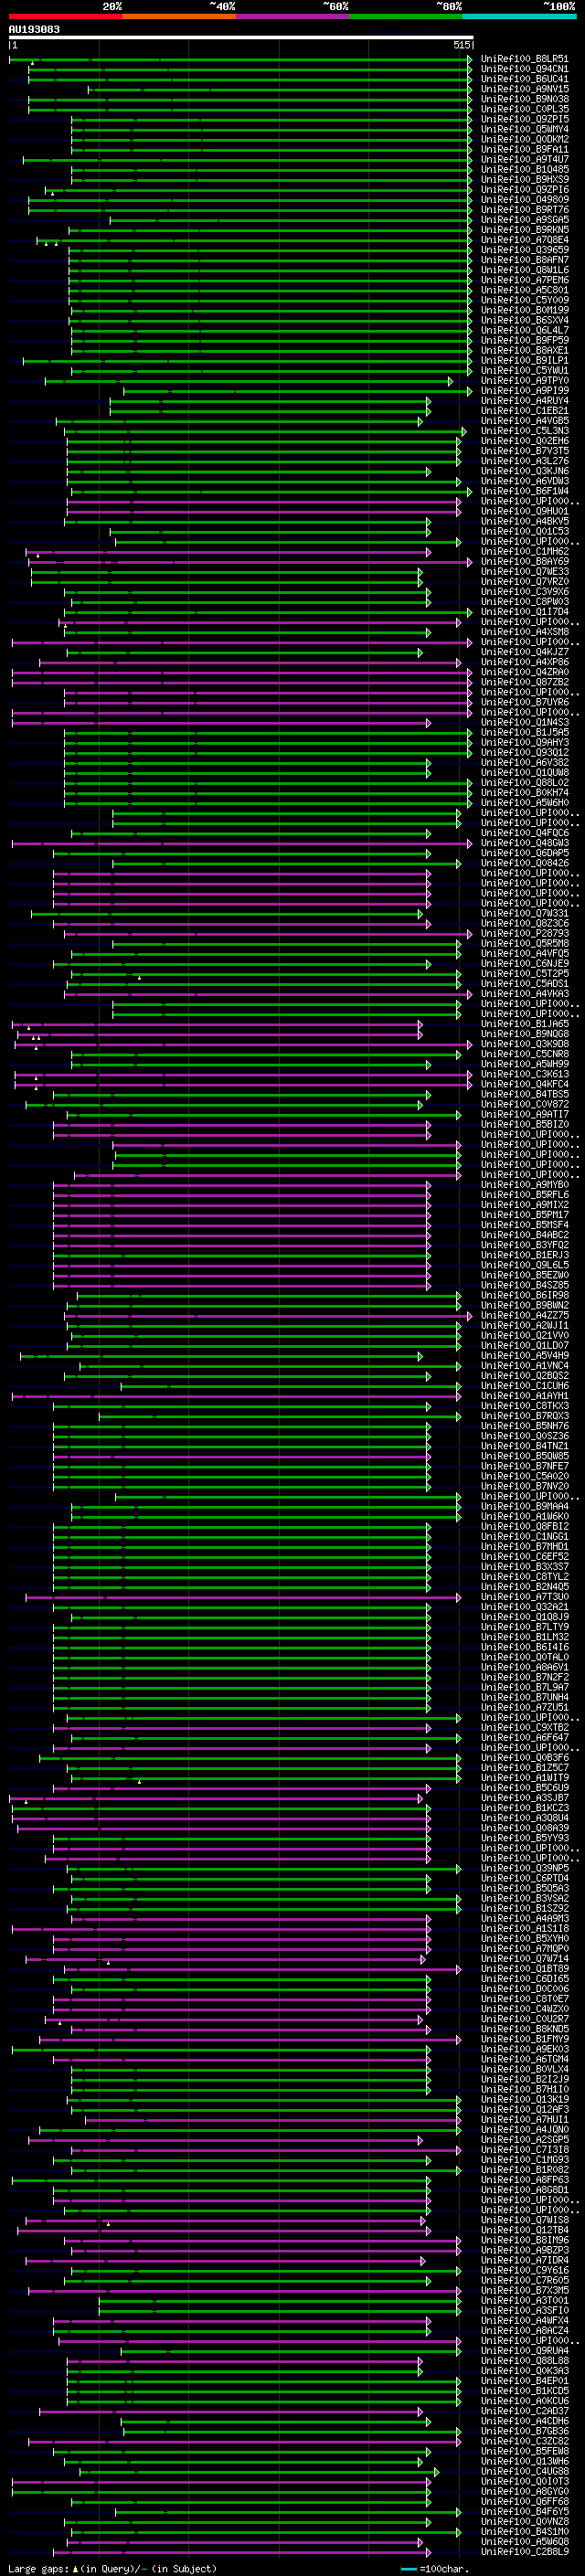Viewport: 585px width, 2576px height.
Task: Click the white query sequence bar
Action: pos(241,38)
